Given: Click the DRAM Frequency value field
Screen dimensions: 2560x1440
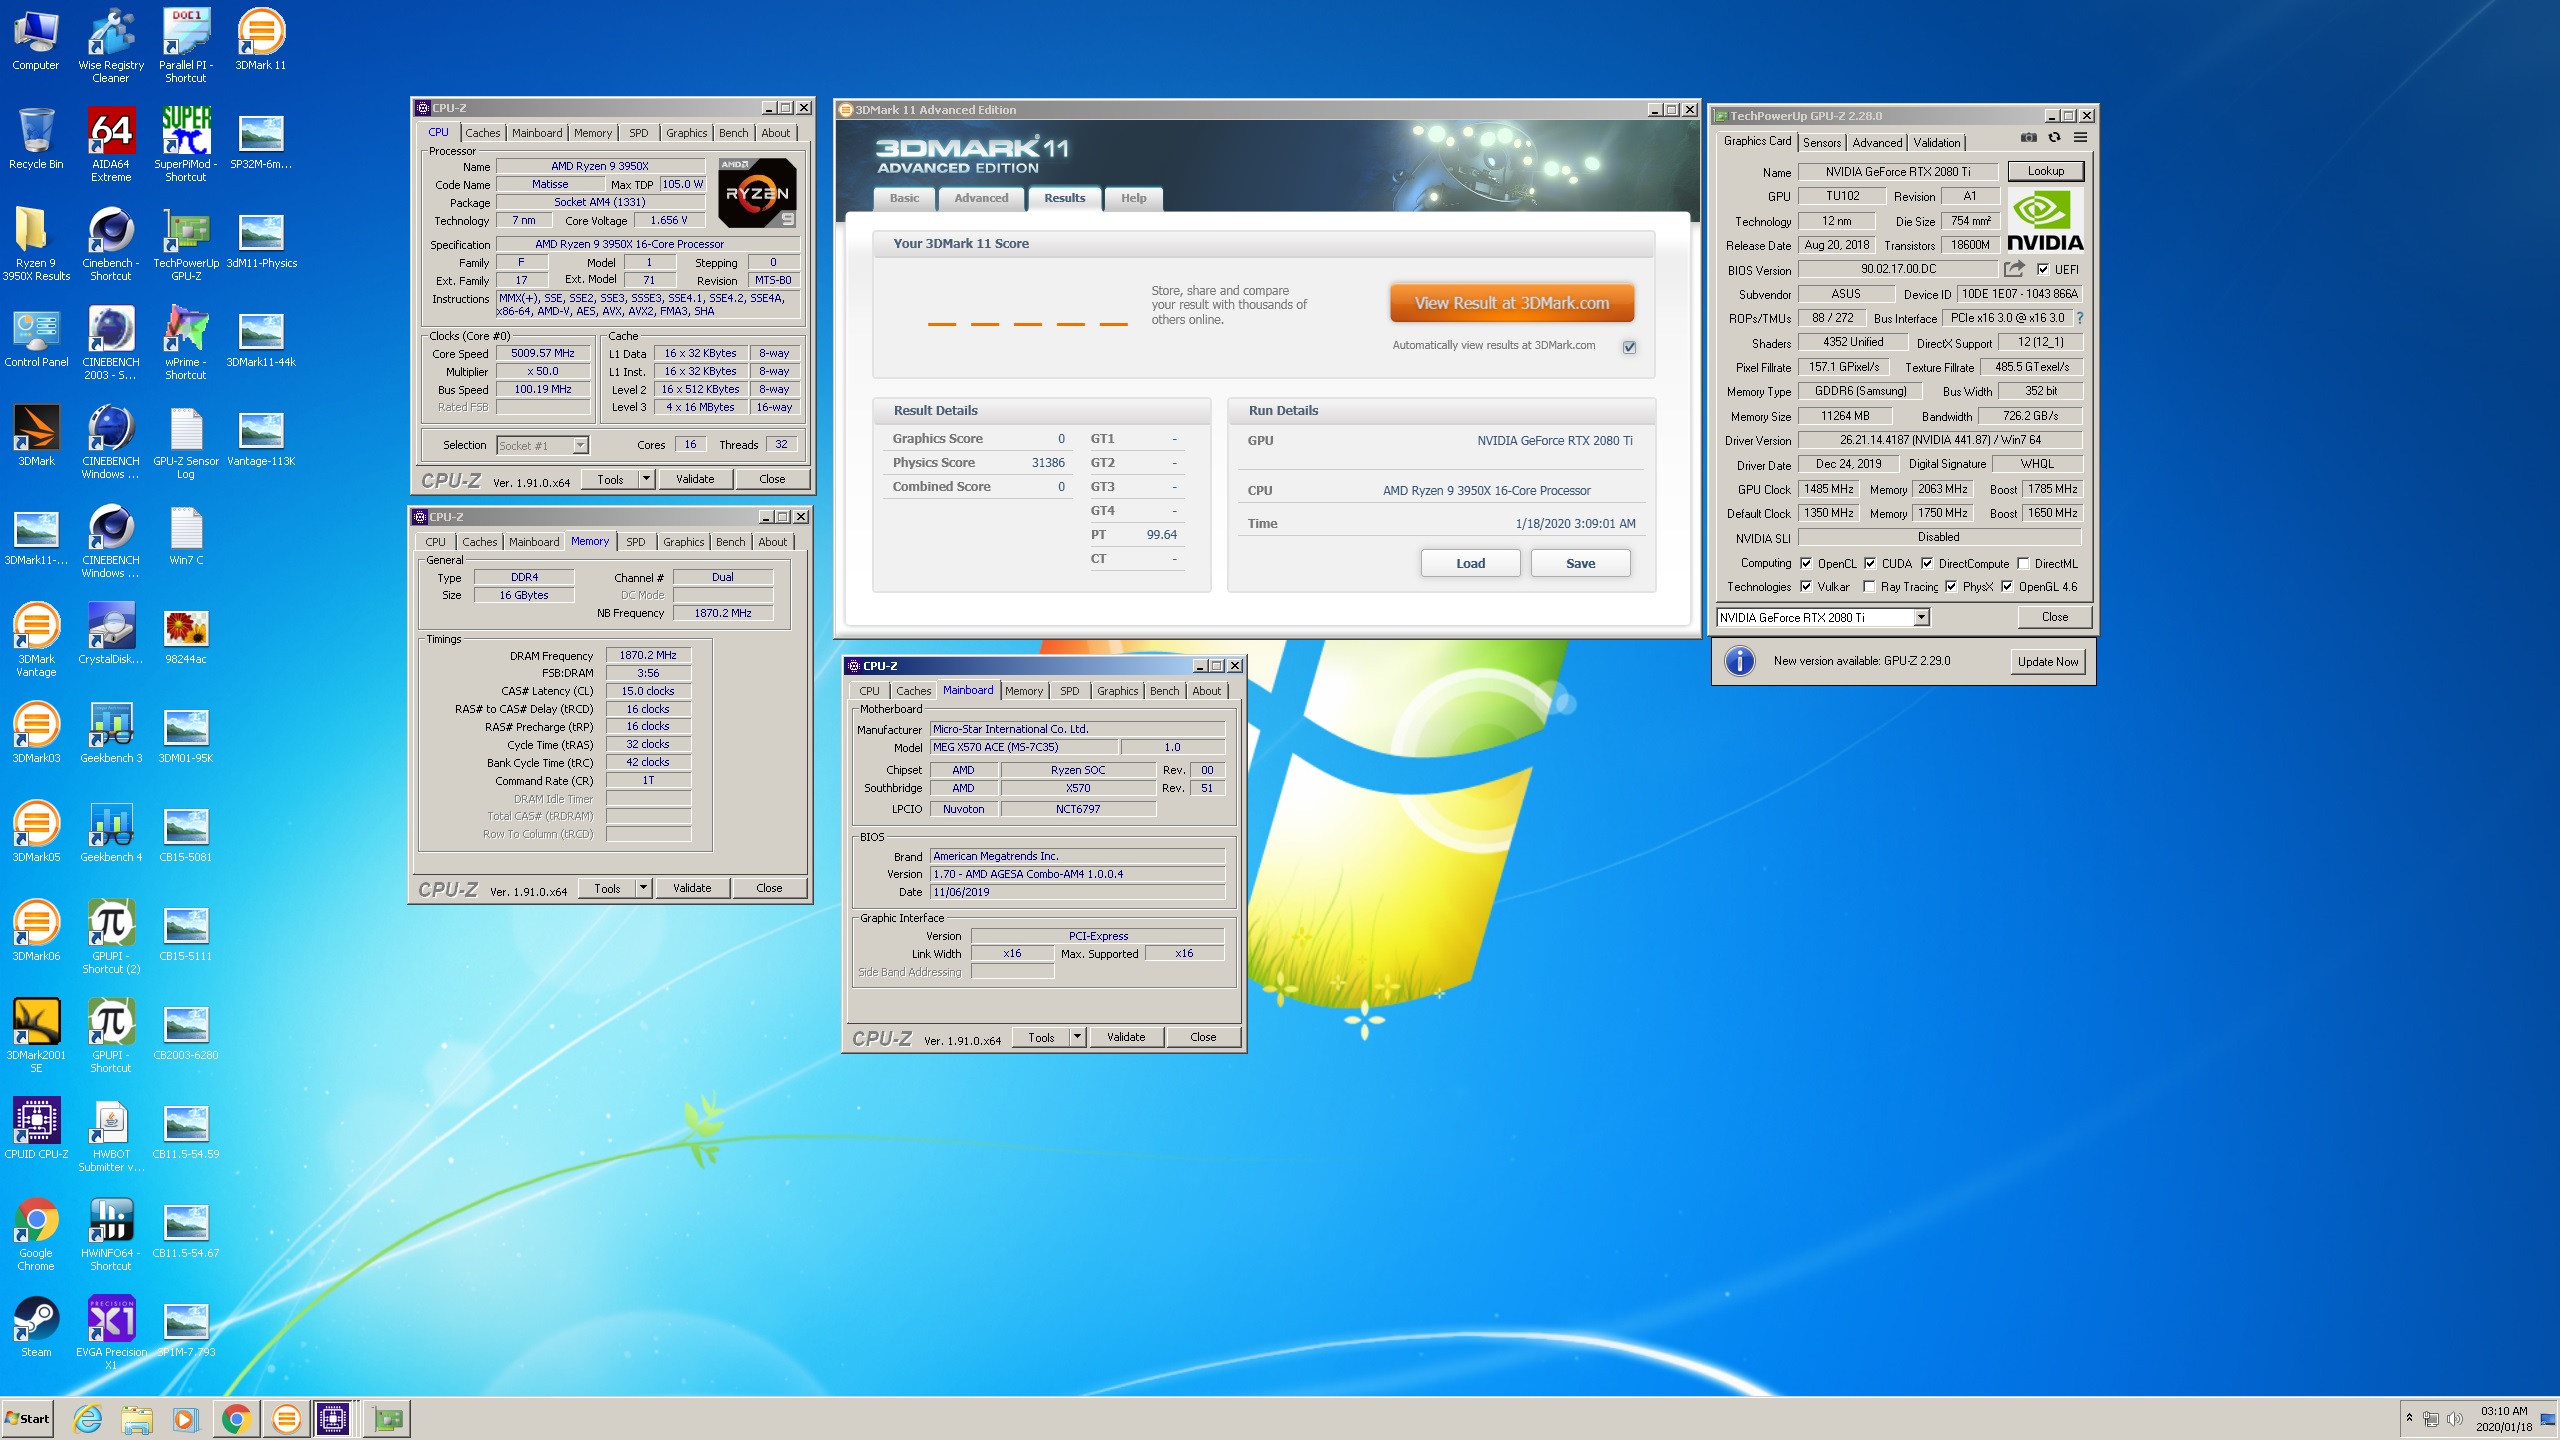Looking at the screenshot, I should coord(648,655).
